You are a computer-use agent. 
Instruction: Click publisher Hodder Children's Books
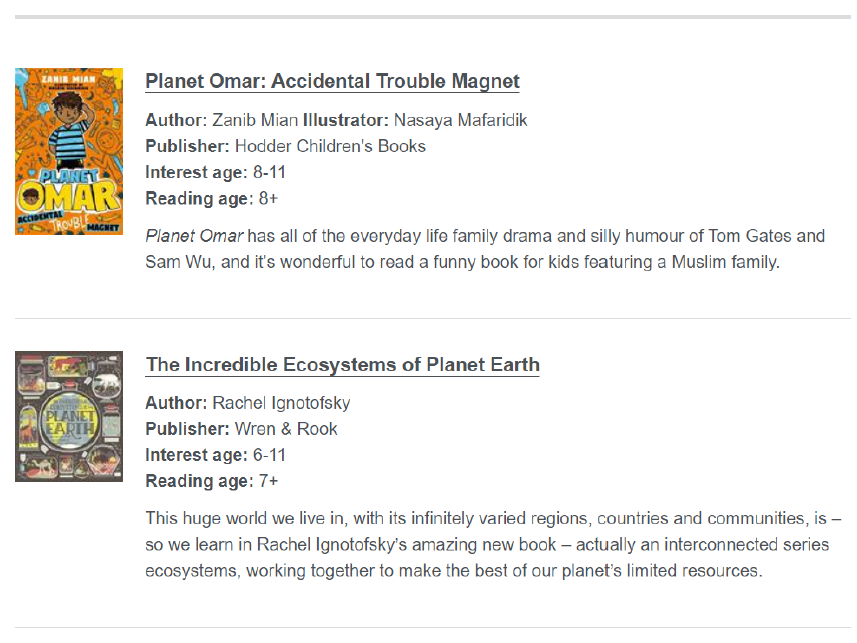tap(330, 146)
